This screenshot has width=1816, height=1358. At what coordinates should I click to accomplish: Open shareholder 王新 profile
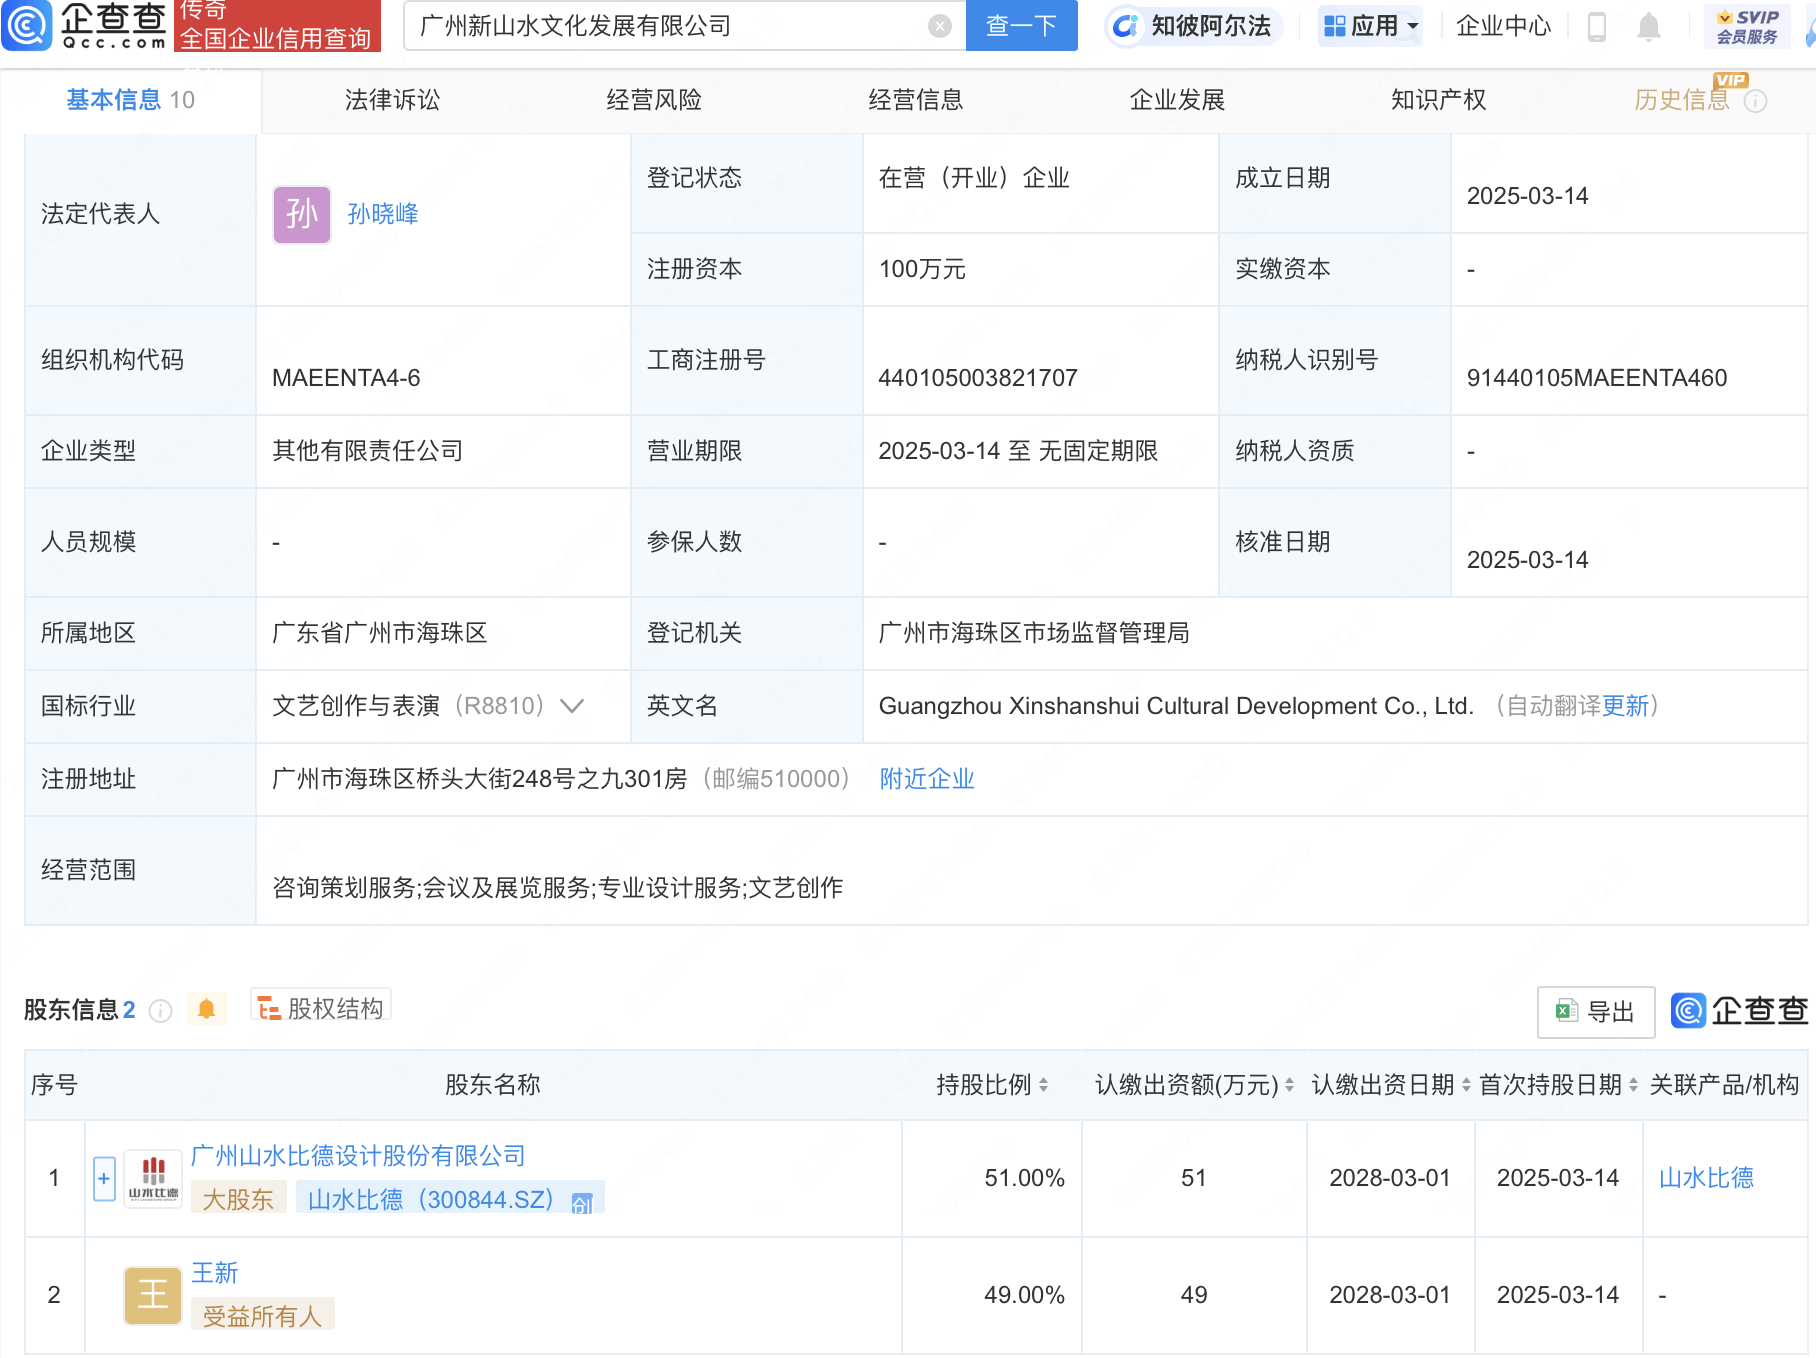tap(215, 1273)
